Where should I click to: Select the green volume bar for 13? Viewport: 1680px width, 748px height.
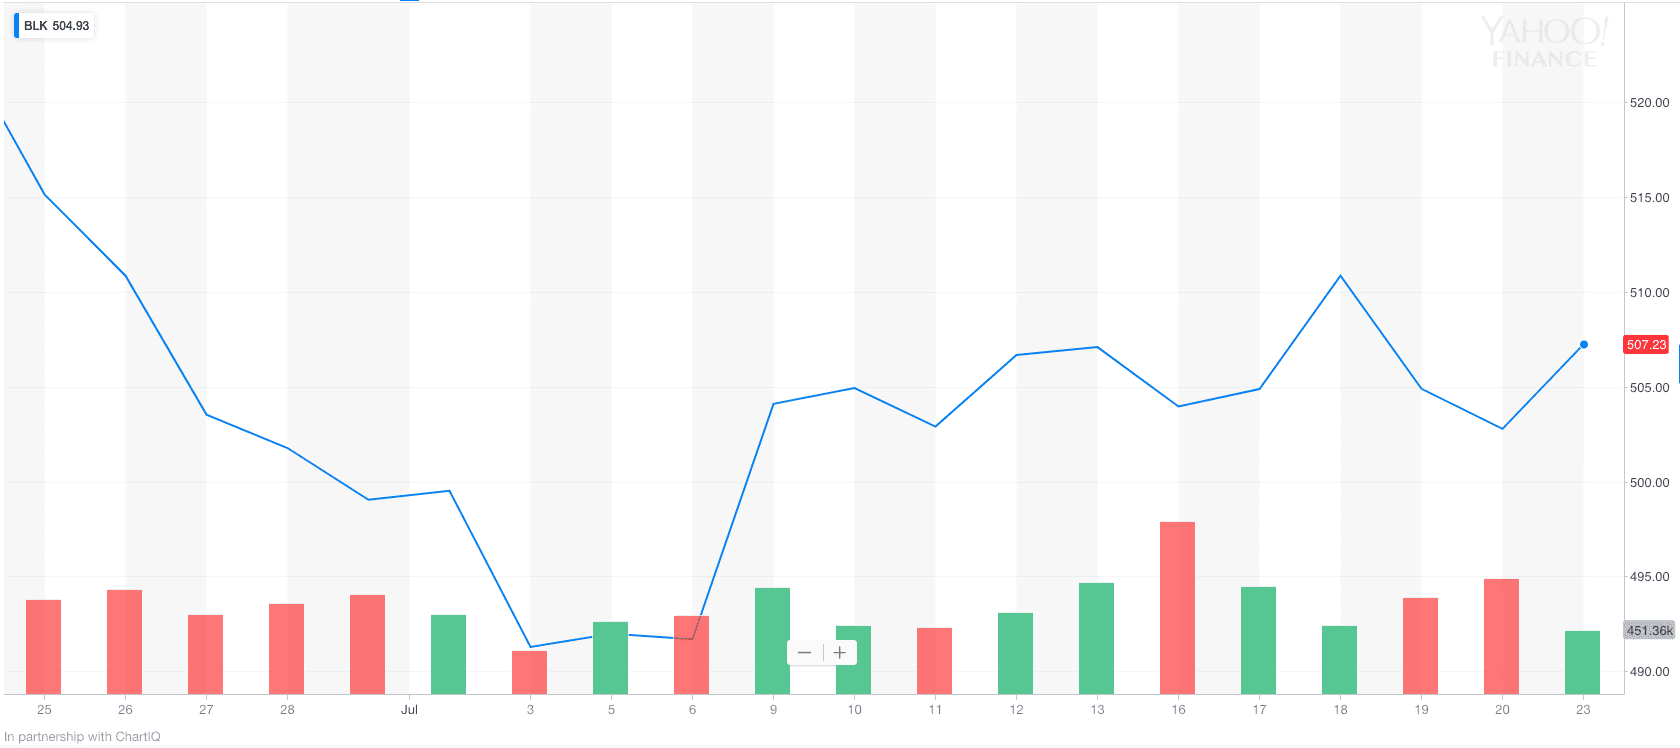(x=1097, y=638)
